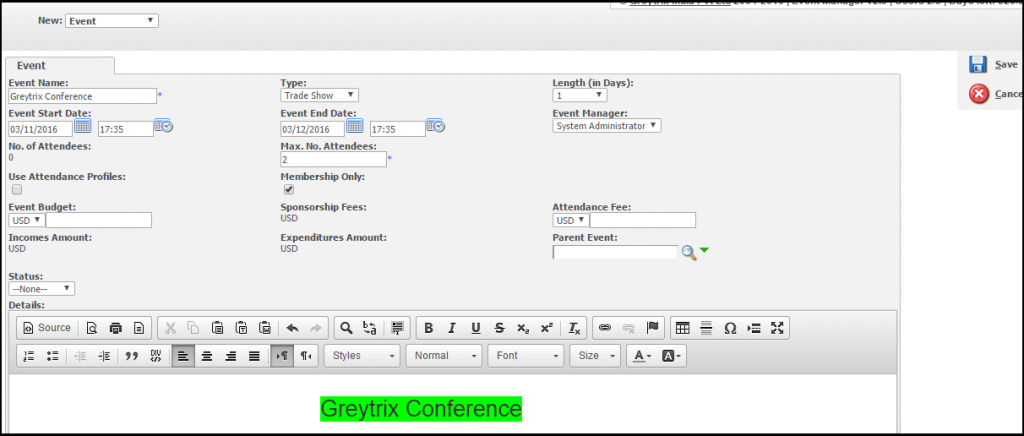This screenshot has width=1024, height=436.
Task: Check the Use Attendance Profiles checkbox
Action: tap(17, 189)
